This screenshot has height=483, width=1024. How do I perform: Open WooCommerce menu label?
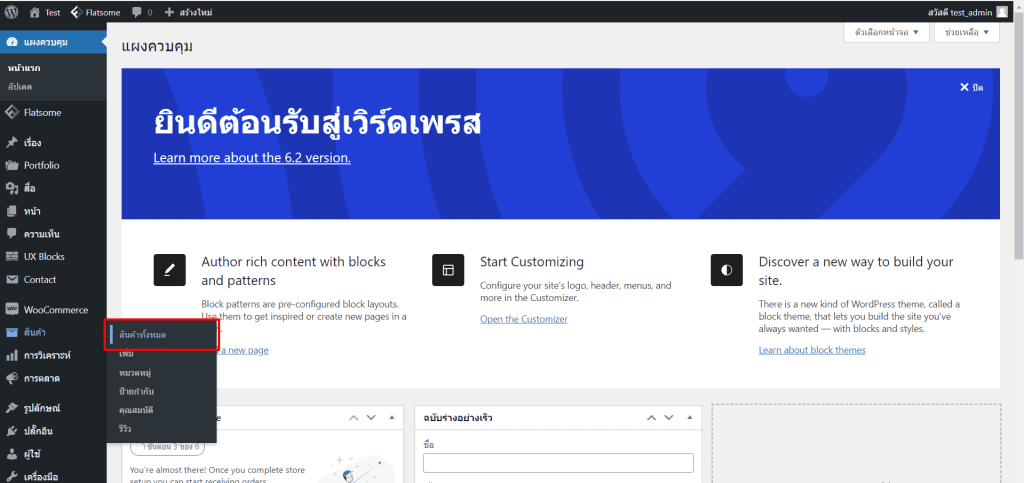(x=56, y=310)
